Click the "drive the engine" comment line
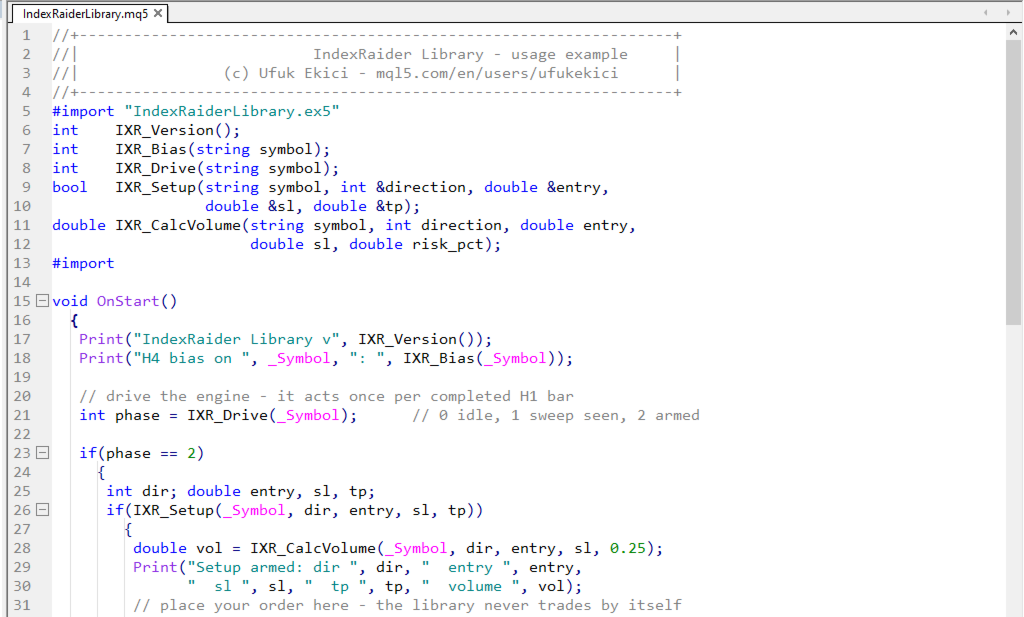Image resolution: width=1024 pixels, height=617 pixels. click(327, 396)
